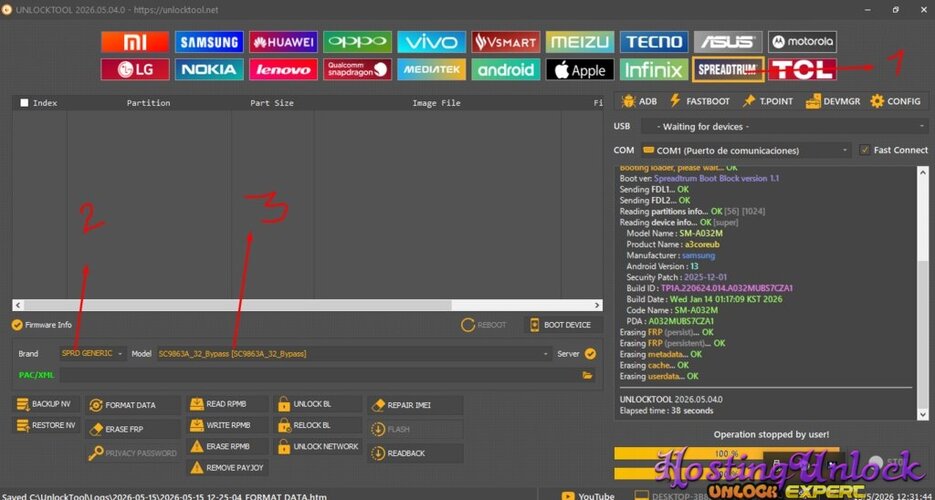Viewport: 935px width, 500px height.
Task: Select the Meizu brand logo
Action: click(x=580, y=42)
